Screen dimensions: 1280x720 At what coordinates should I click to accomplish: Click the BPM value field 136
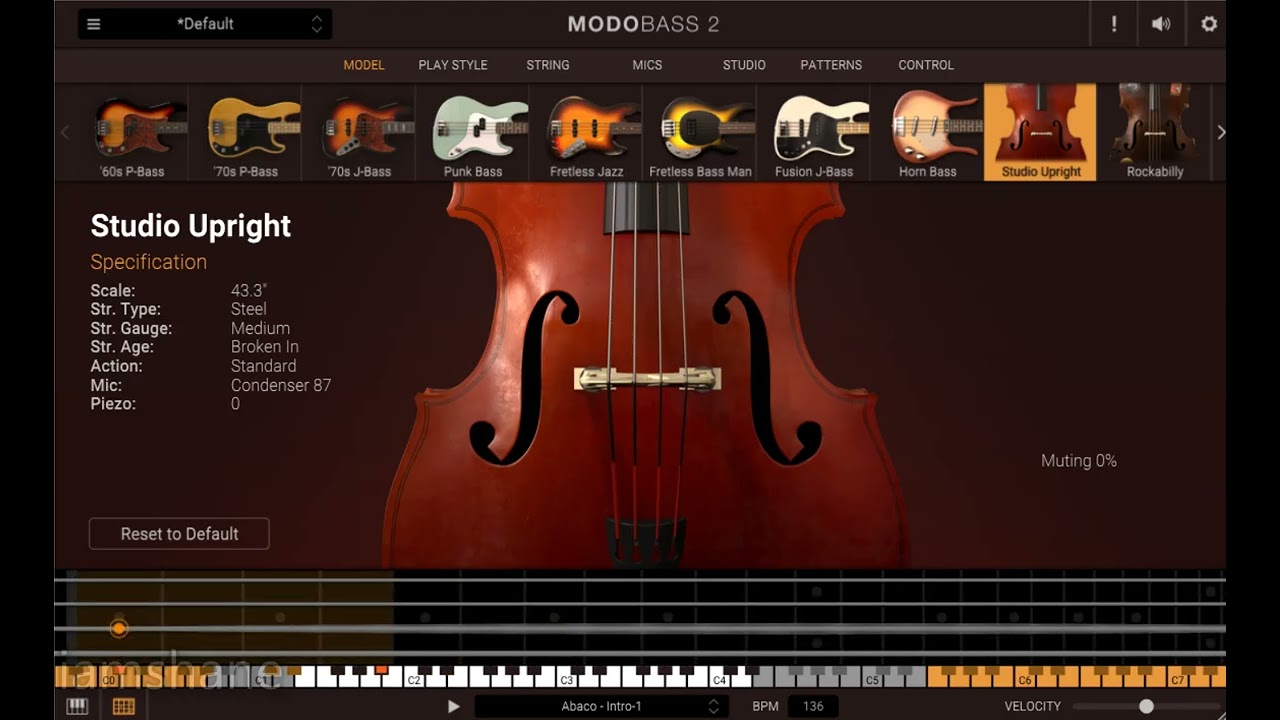point(813,706)
